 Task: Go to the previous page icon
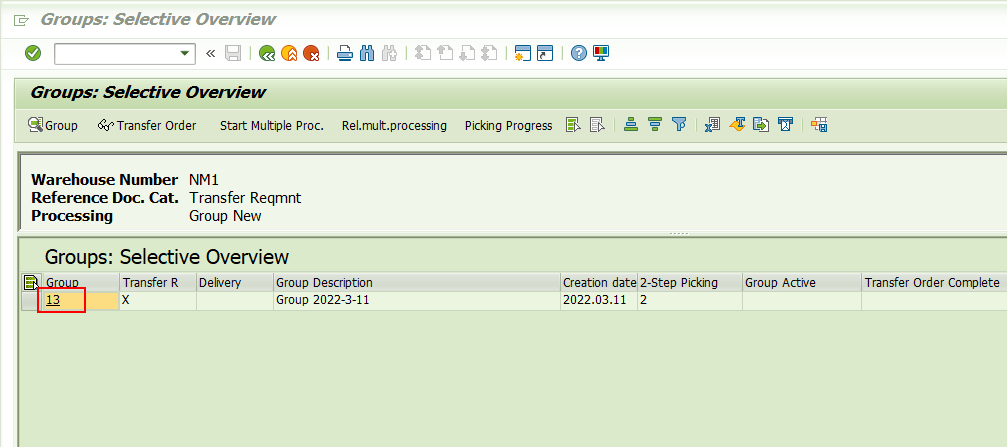pyautogui.click(x=445, y=53)
